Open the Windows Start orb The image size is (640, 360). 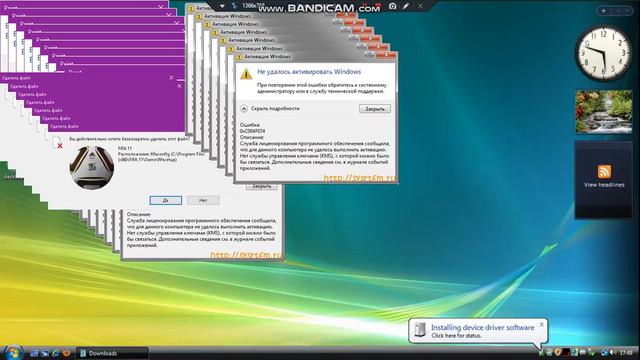tap(13, 352)
